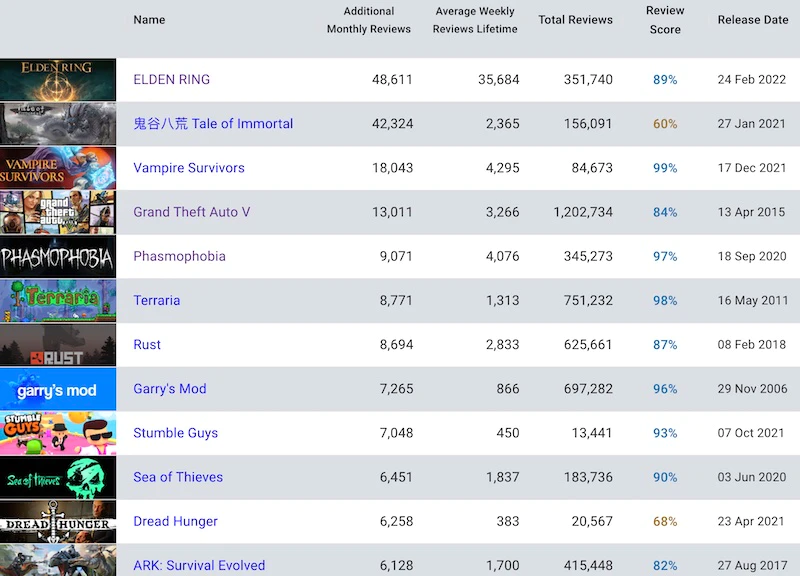
Task: Click the Phasmophobia logo thumbnail
Action: [58, 257]
